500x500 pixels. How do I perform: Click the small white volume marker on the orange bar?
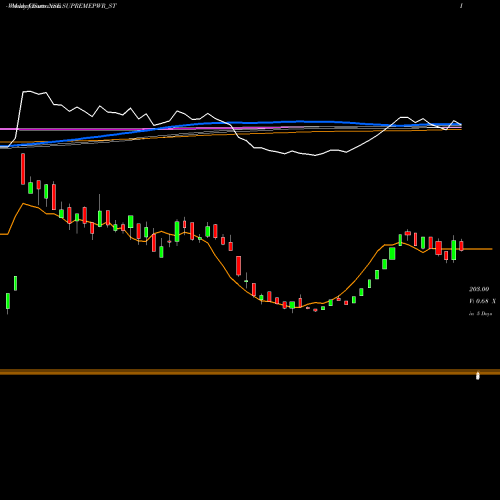pyautogui.click(x=478, y=376)
